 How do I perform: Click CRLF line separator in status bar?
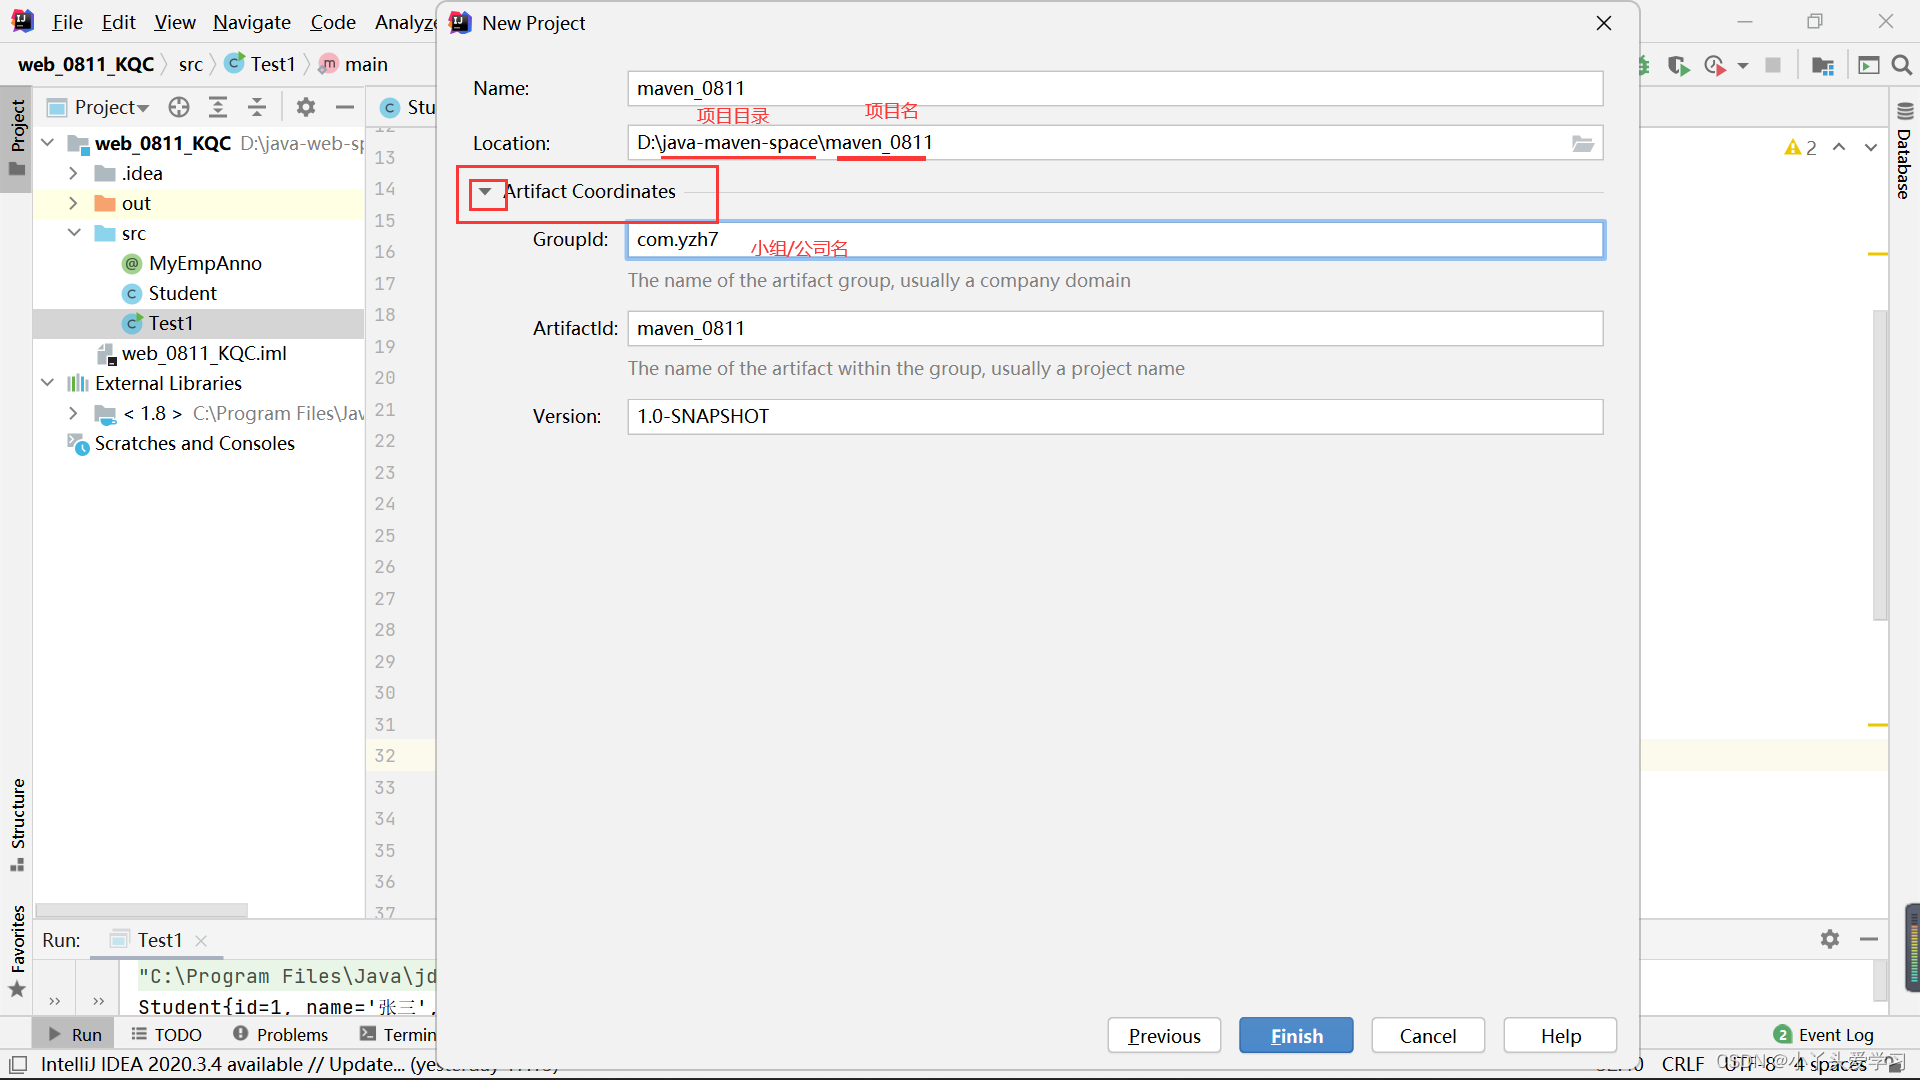1683,1064
